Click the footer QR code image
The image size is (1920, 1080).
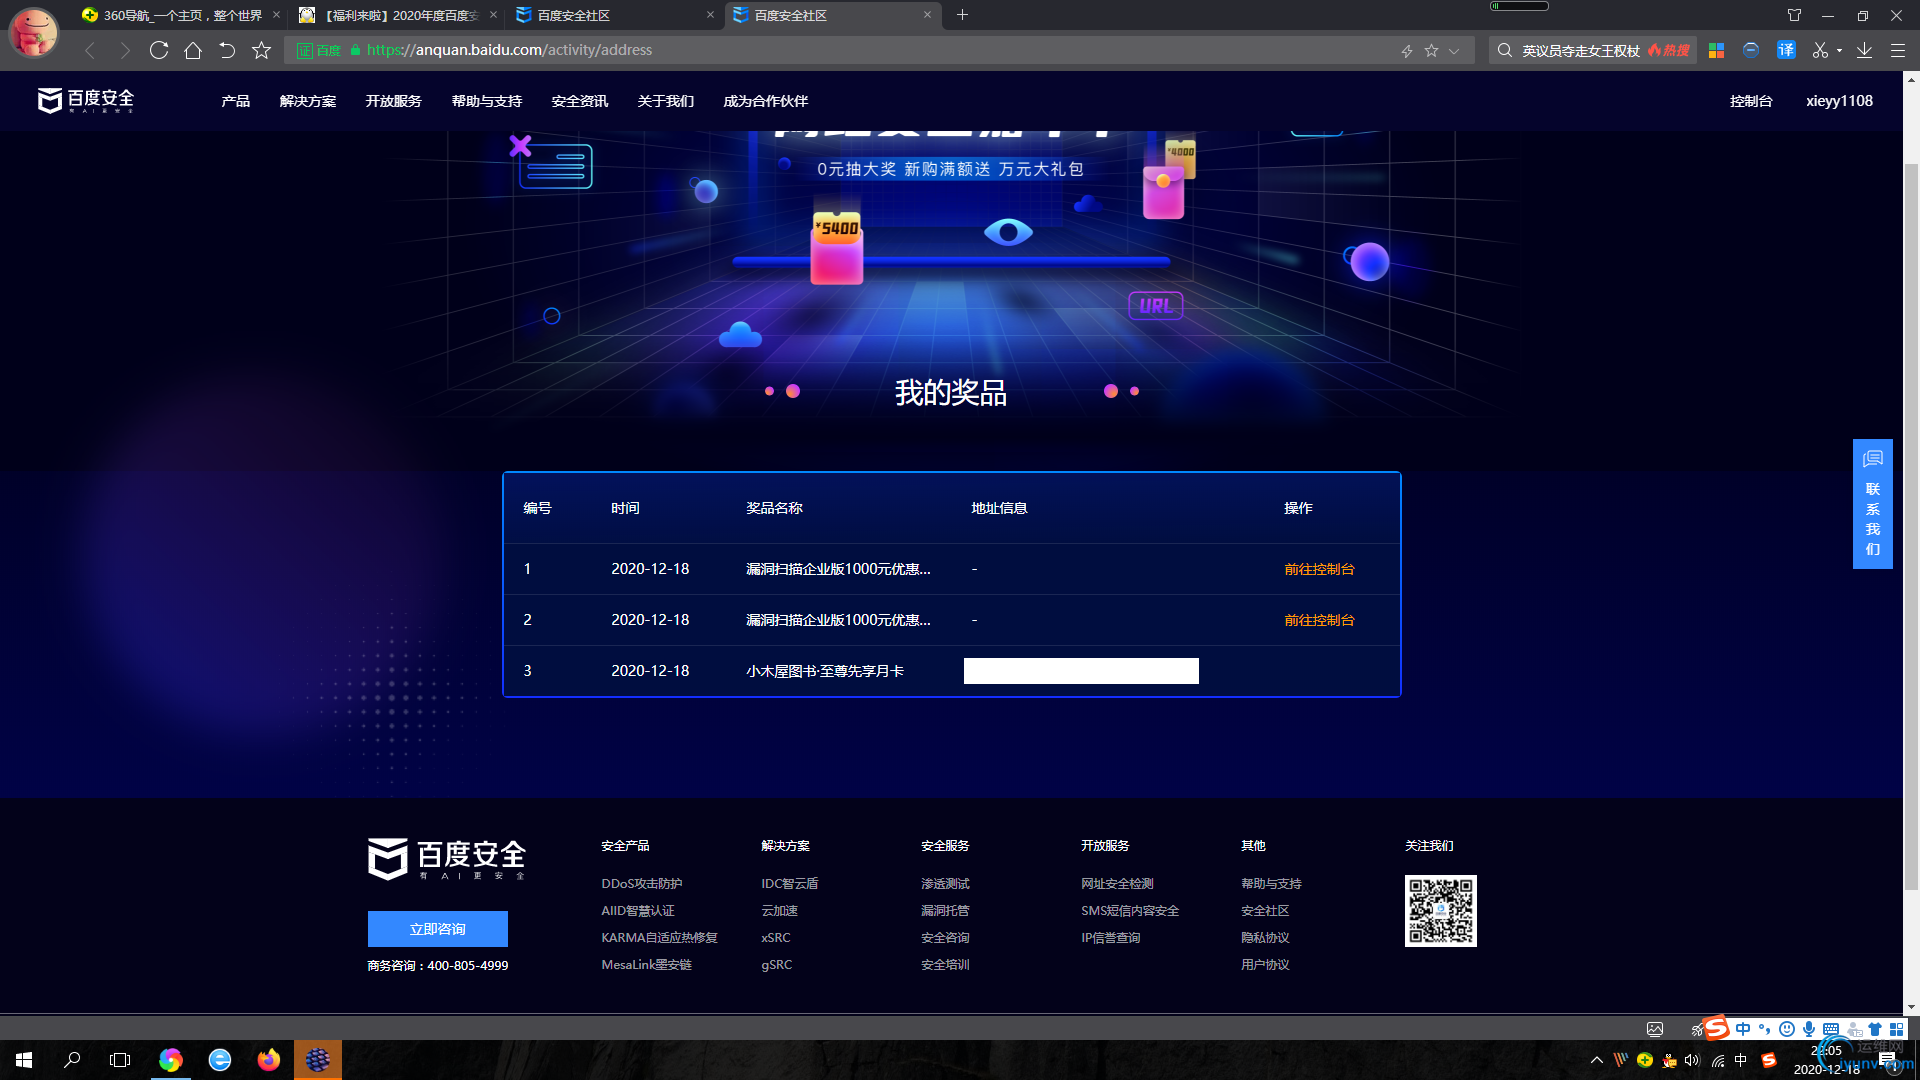1441,911
